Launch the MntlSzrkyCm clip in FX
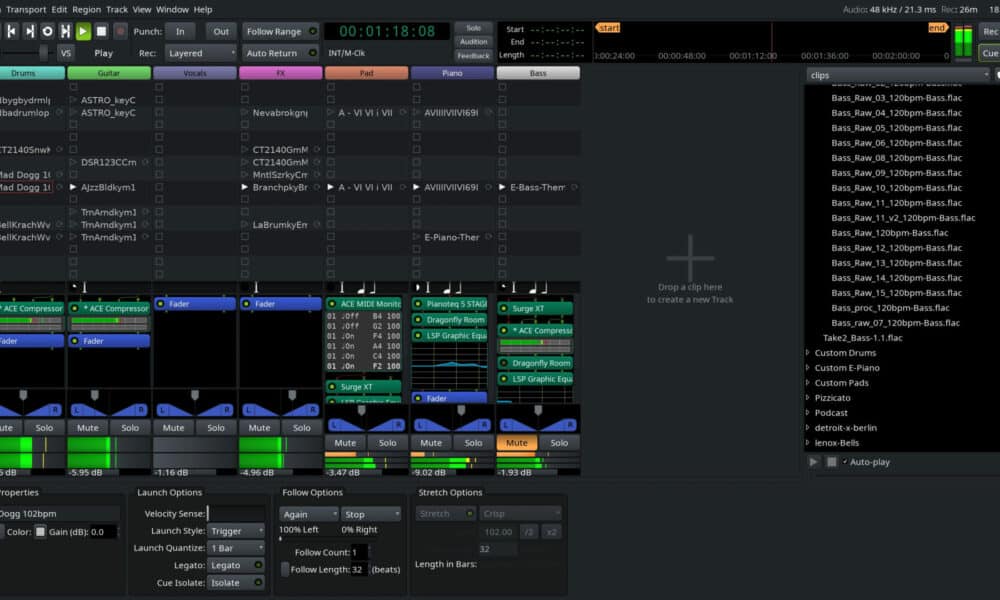The image size is (1000, 600). coord(244,175)
